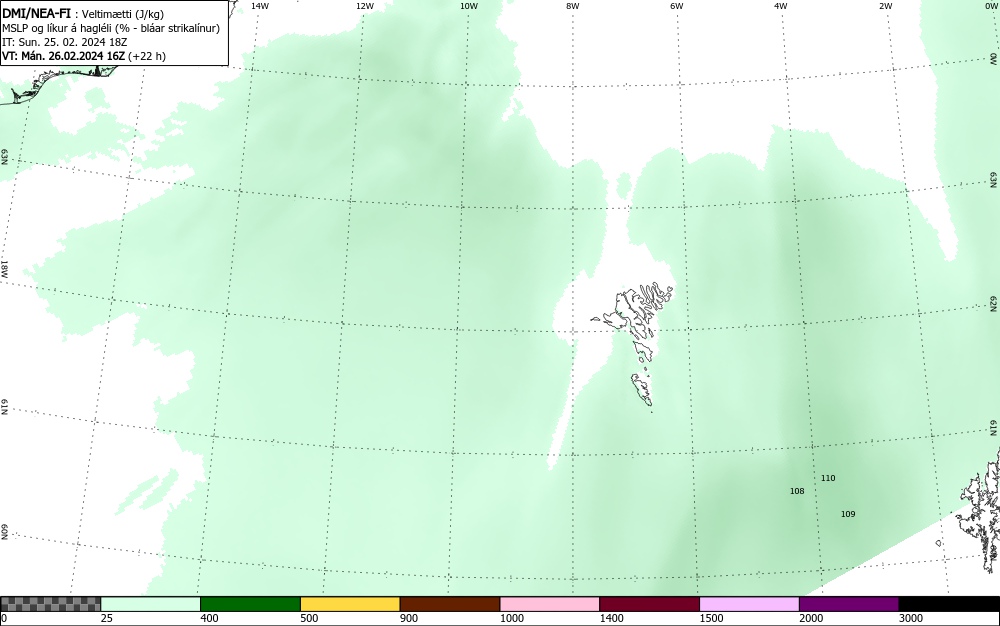The height and width of the screenshot is (626, 1000).
Task: Click the 10W longitude label
Action: (x=469, y=6)
